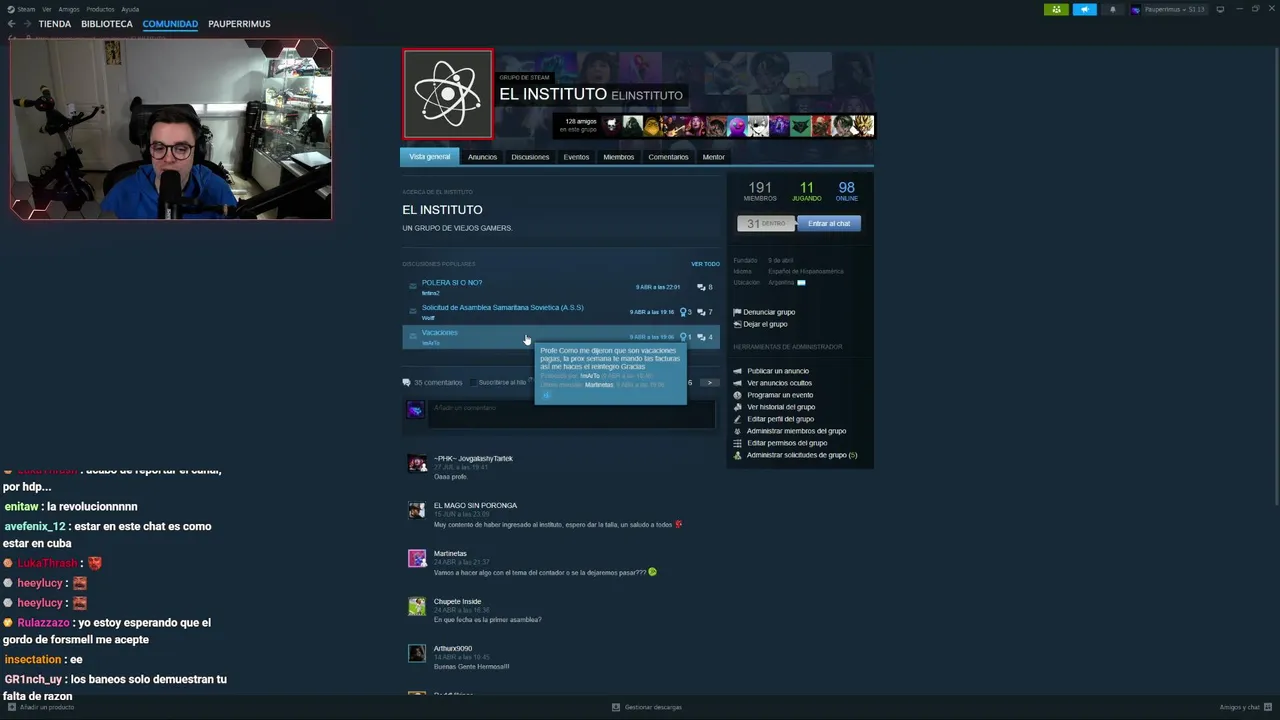Click the grid icon beside Editar permisos del grupo
The width and height of the screenshot is (1280, 720).
click(737, 443)
